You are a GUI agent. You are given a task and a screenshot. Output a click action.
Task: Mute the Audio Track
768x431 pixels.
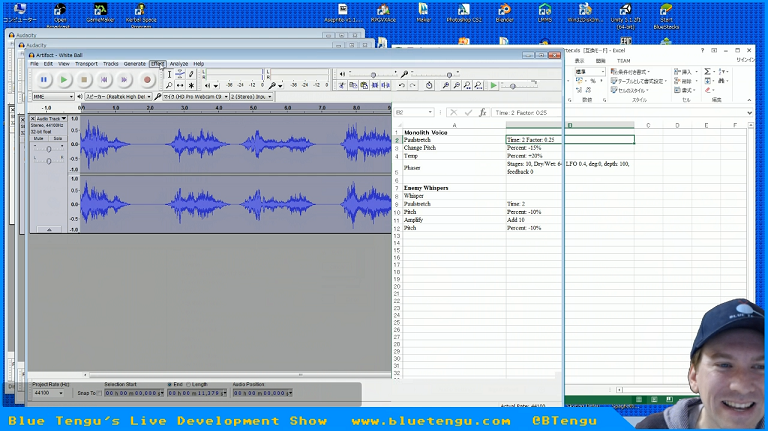(39, 139)
